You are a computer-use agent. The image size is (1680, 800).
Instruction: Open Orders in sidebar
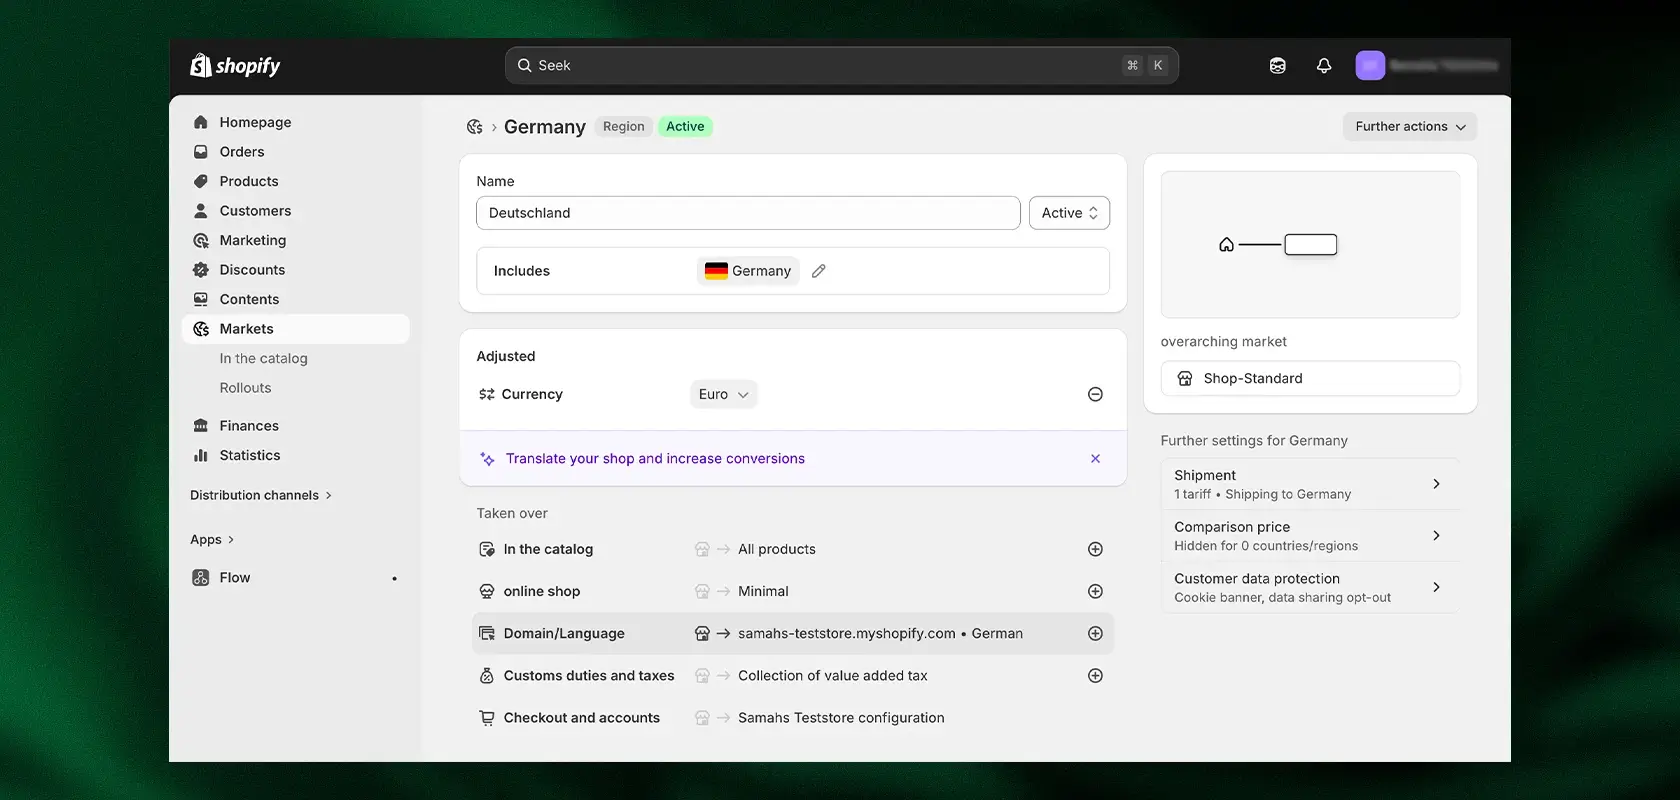[x=296, y=152]
